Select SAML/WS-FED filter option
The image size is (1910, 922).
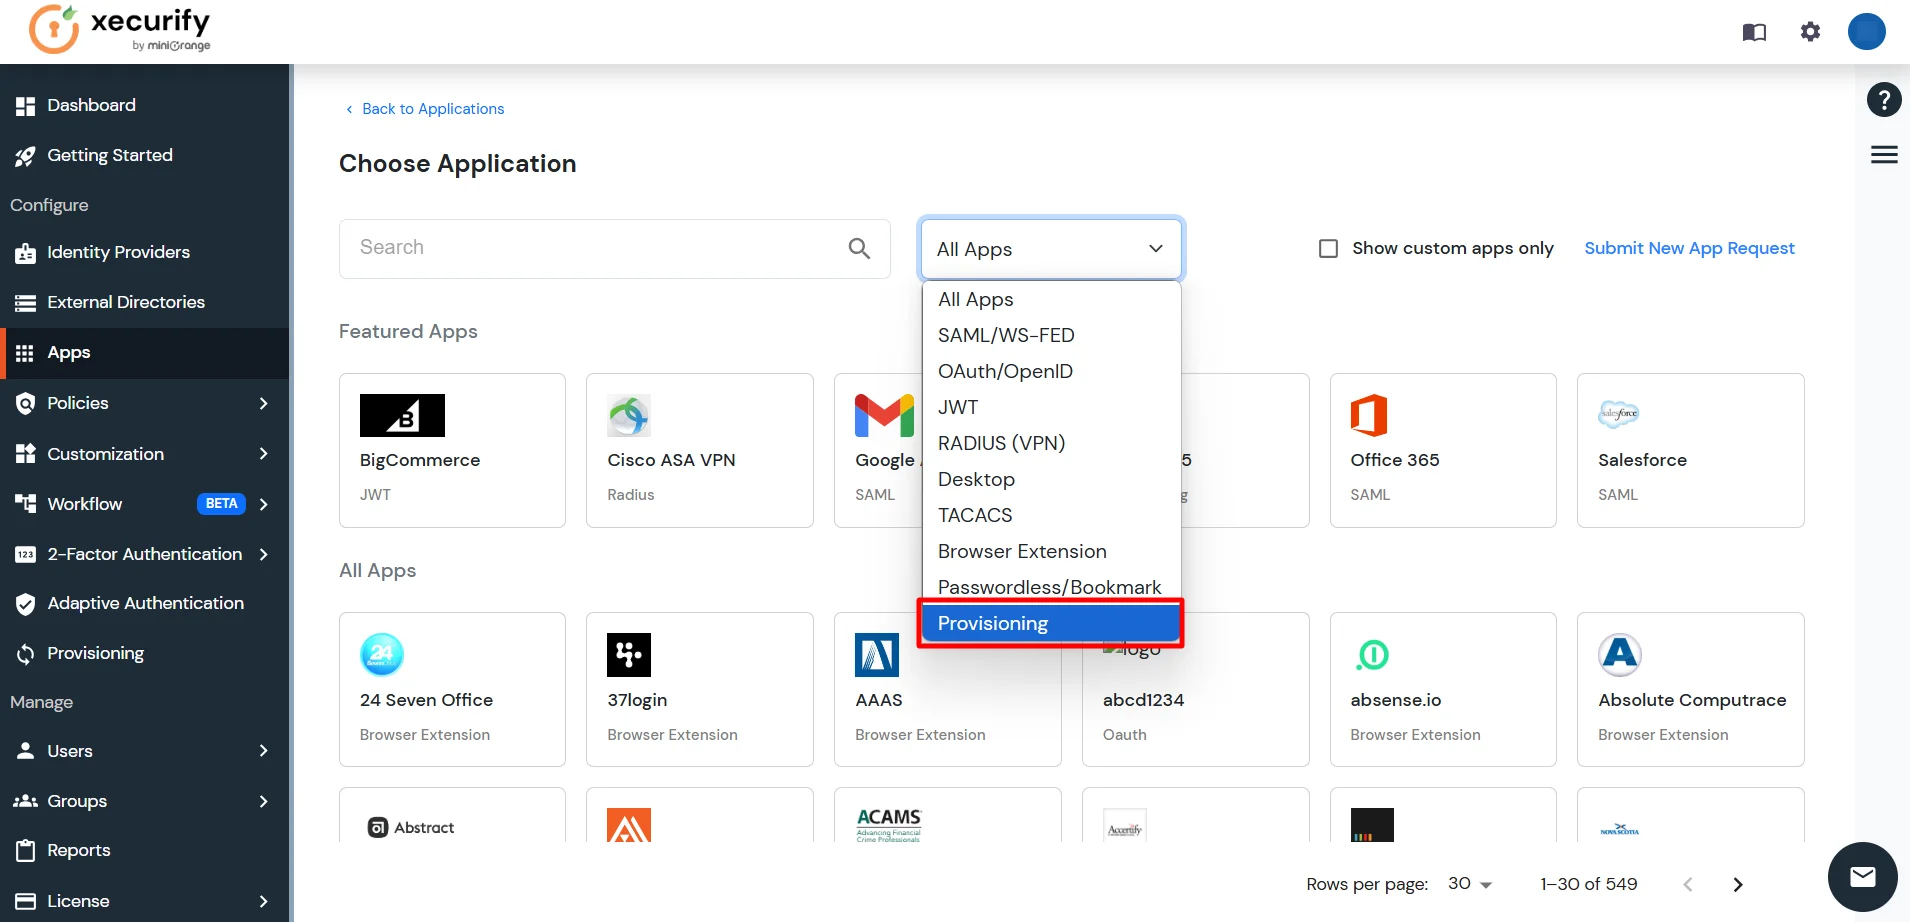click(1051, 335)
